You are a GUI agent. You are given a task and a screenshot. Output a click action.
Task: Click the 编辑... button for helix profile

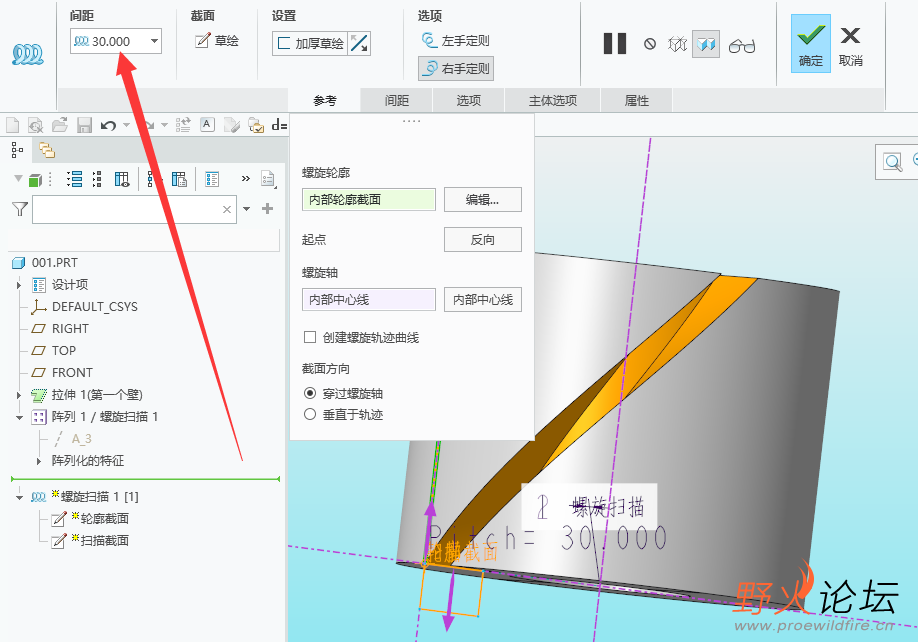click(482, 200)
